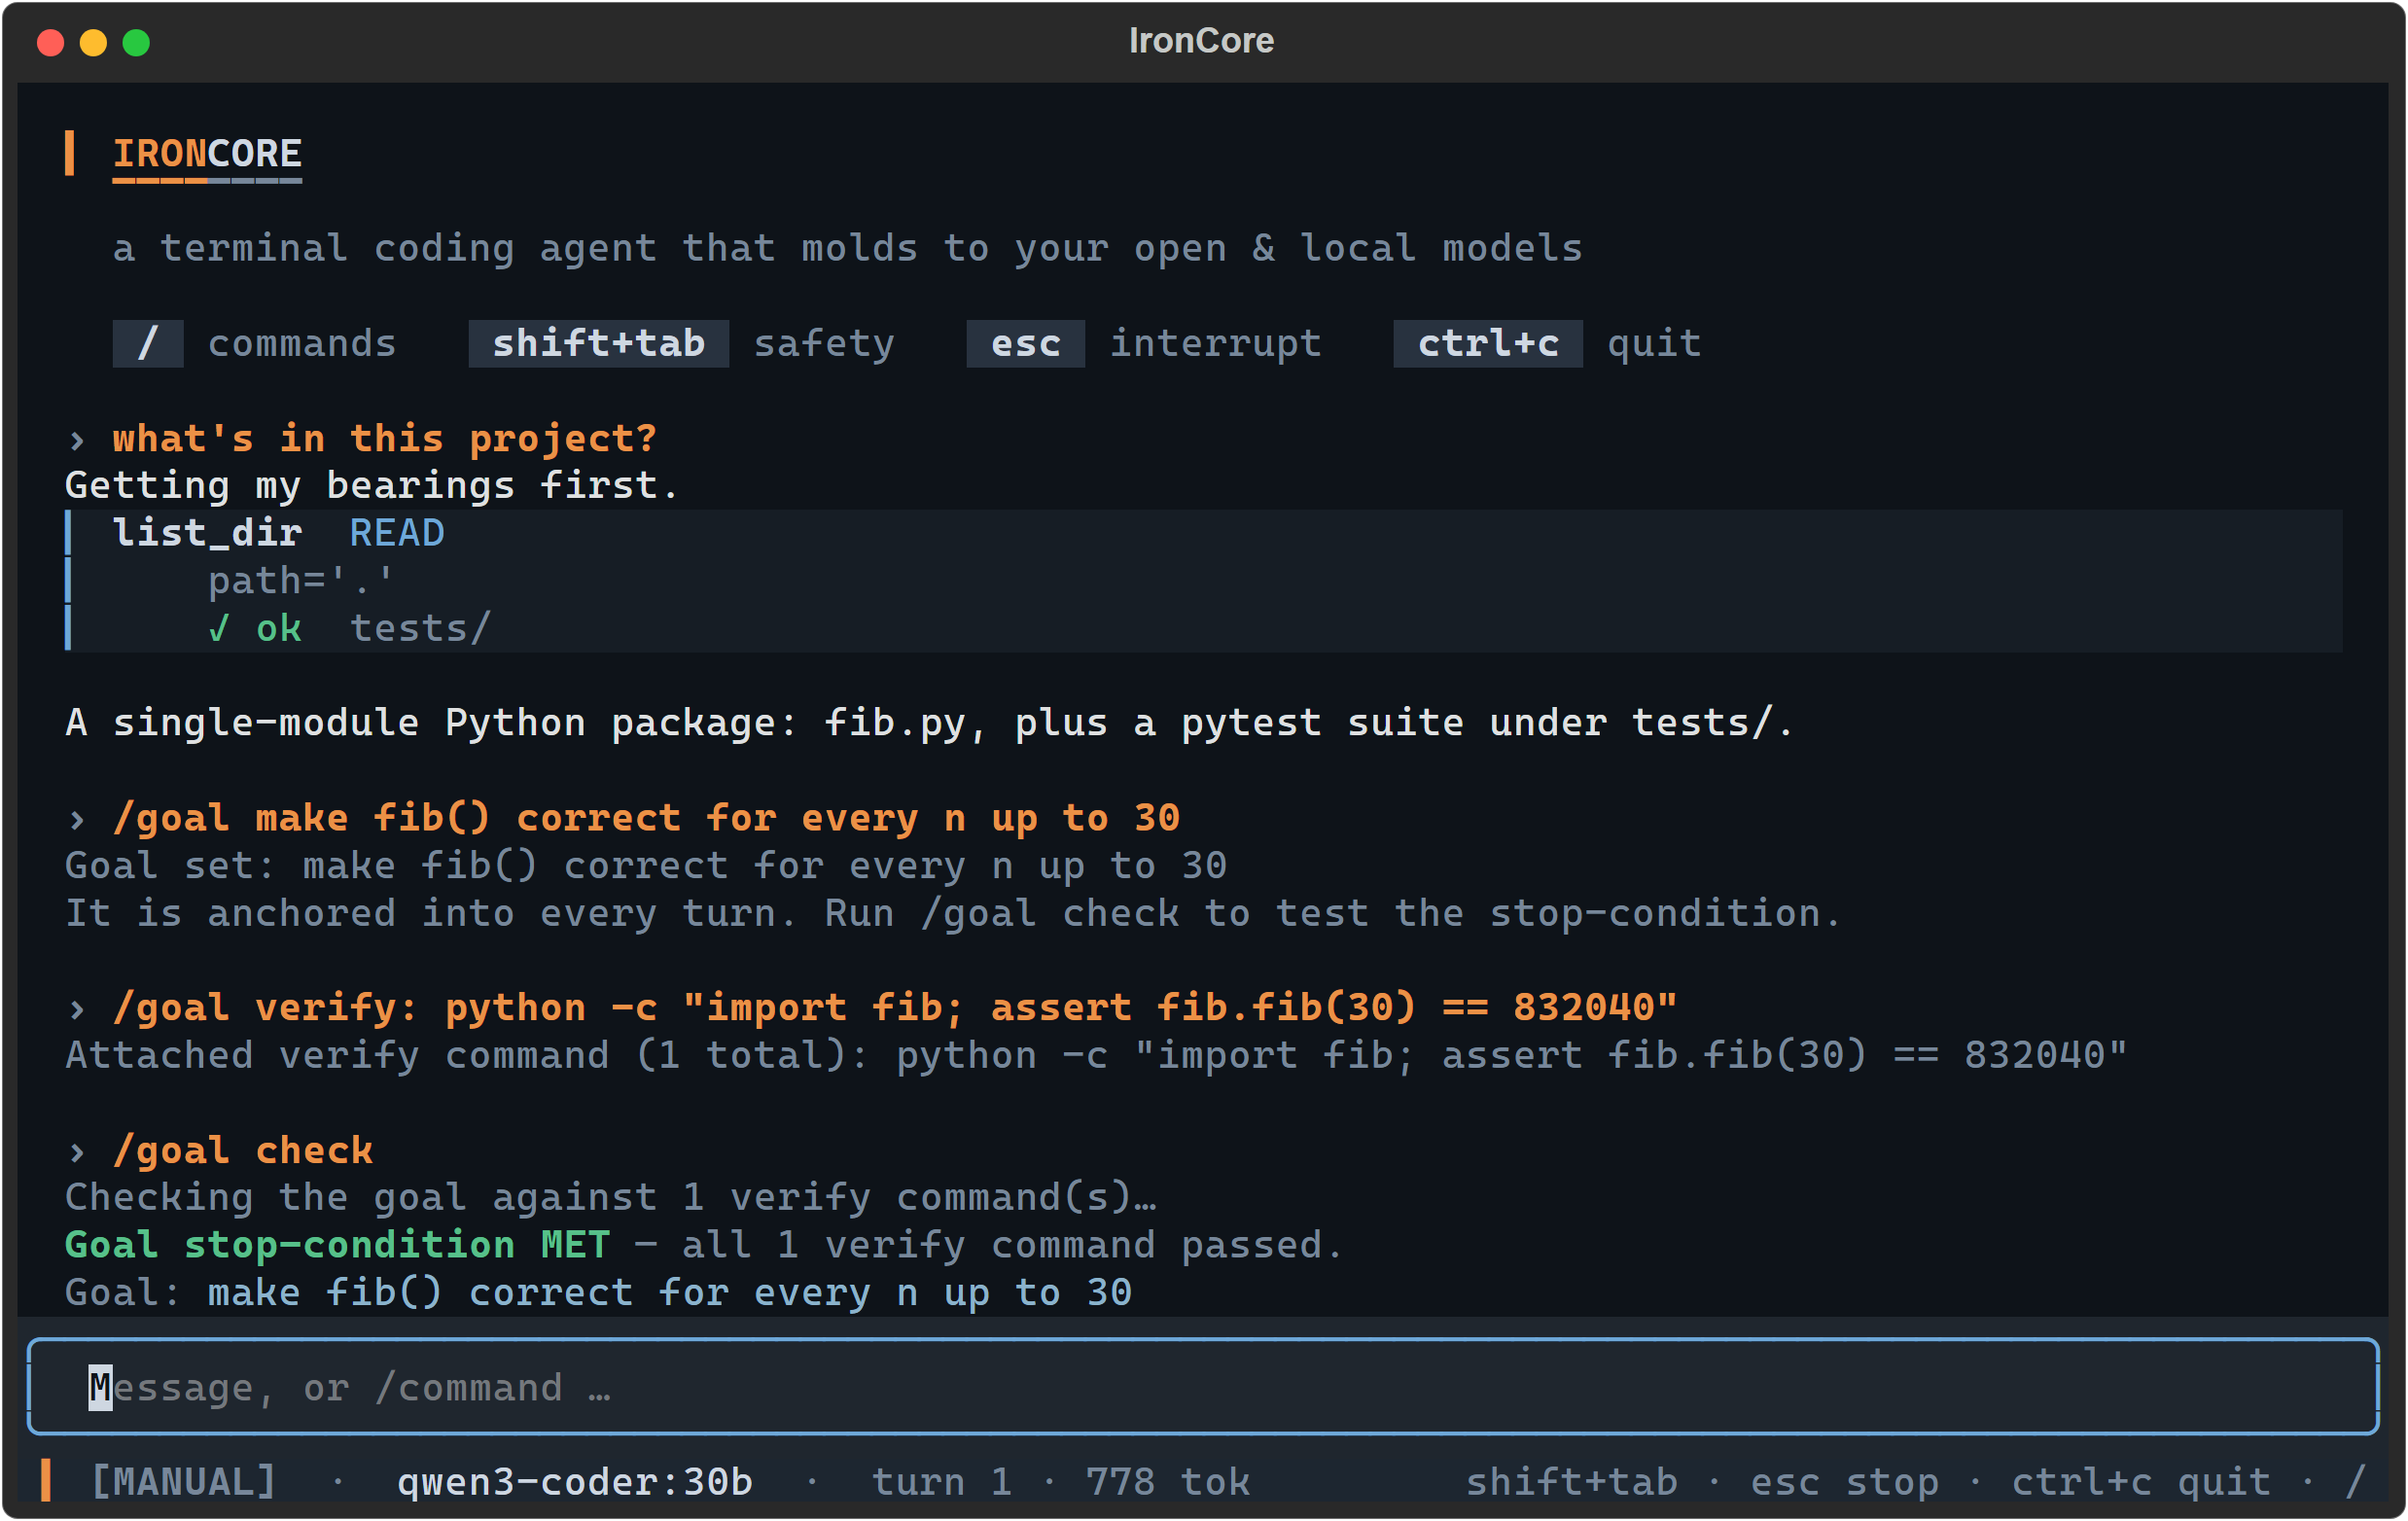Viewport: 2408px width, 1521px height.
Task: Click the 'esc' key badge in header
Action: pos(1025,343)
